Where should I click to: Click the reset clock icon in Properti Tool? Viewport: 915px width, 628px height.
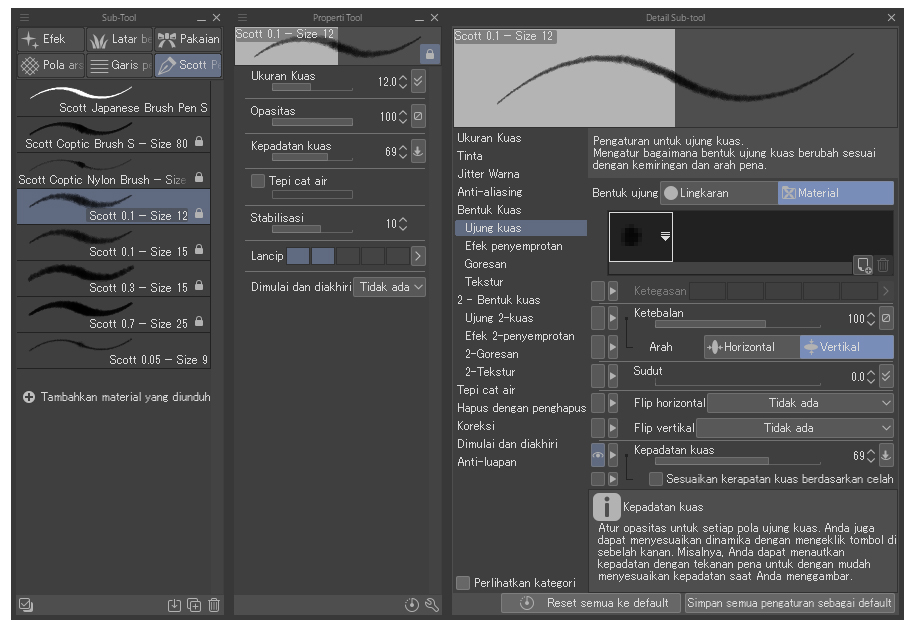[x=412, y=605]
